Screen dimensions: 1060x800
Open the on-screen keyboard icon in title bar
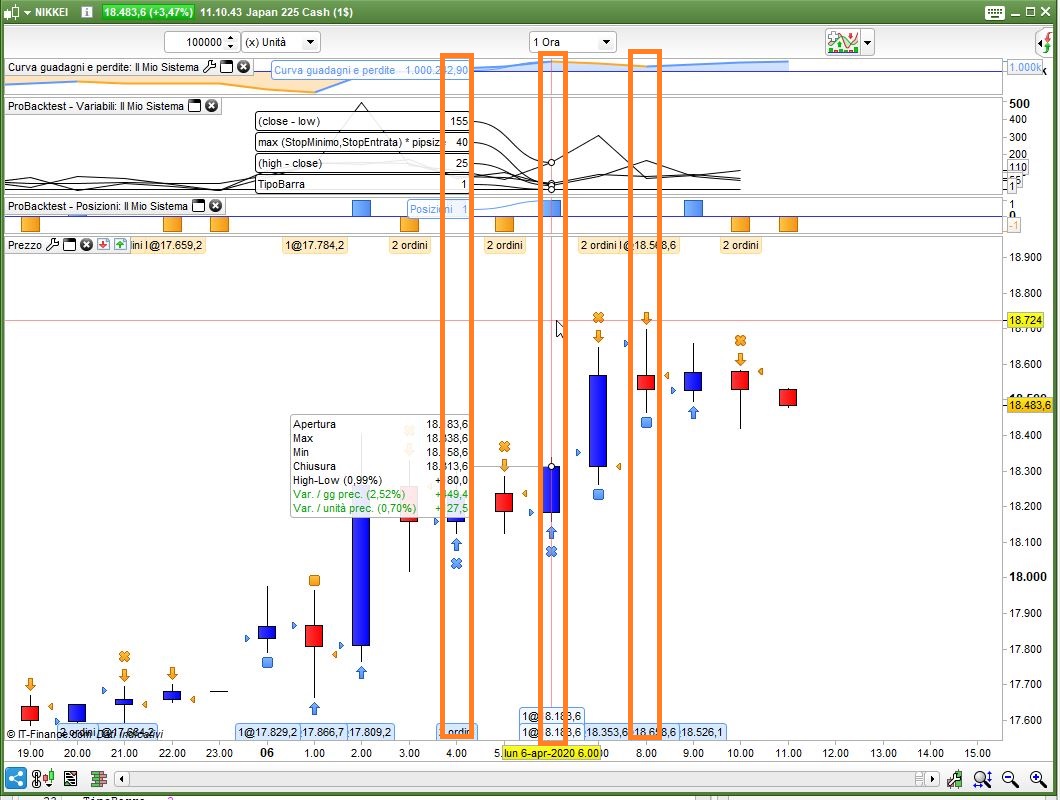pyautogui.click(x=994, y=12)
